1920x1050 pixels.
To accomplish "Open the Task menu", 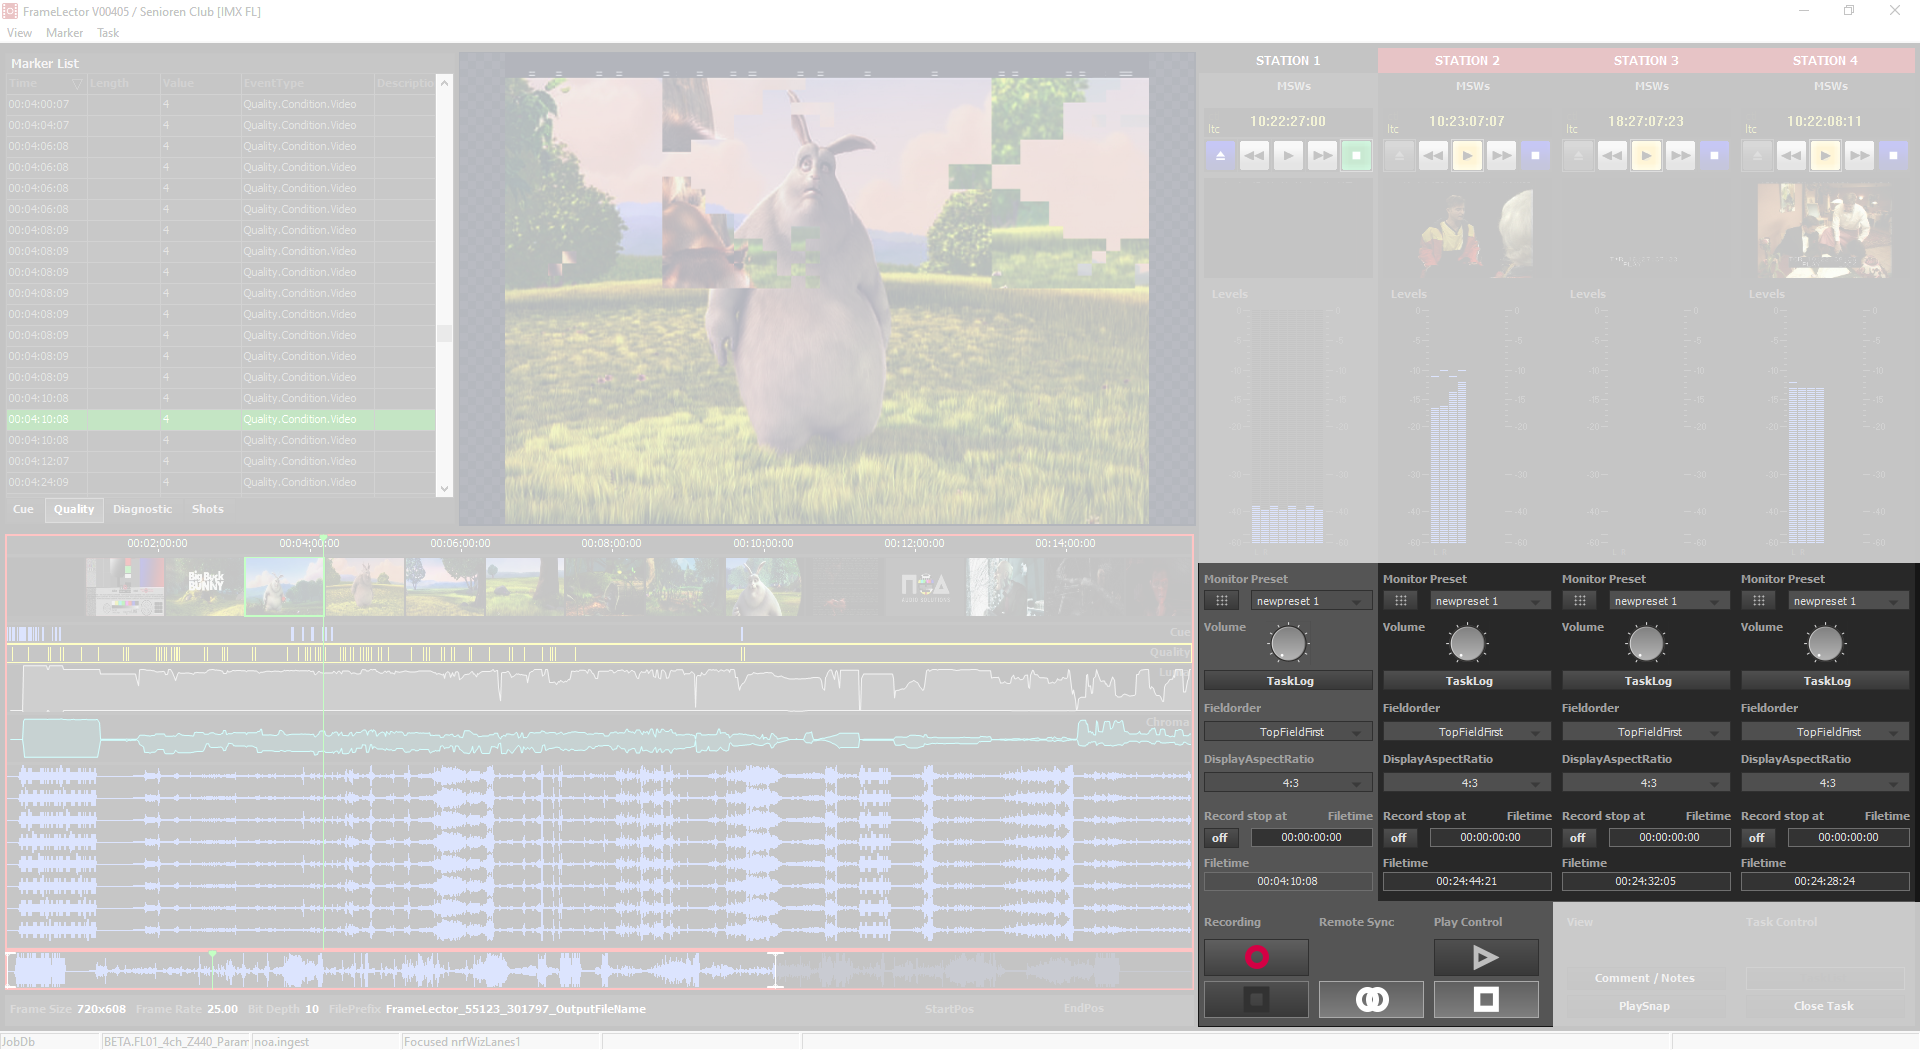I will click(108, 33).
